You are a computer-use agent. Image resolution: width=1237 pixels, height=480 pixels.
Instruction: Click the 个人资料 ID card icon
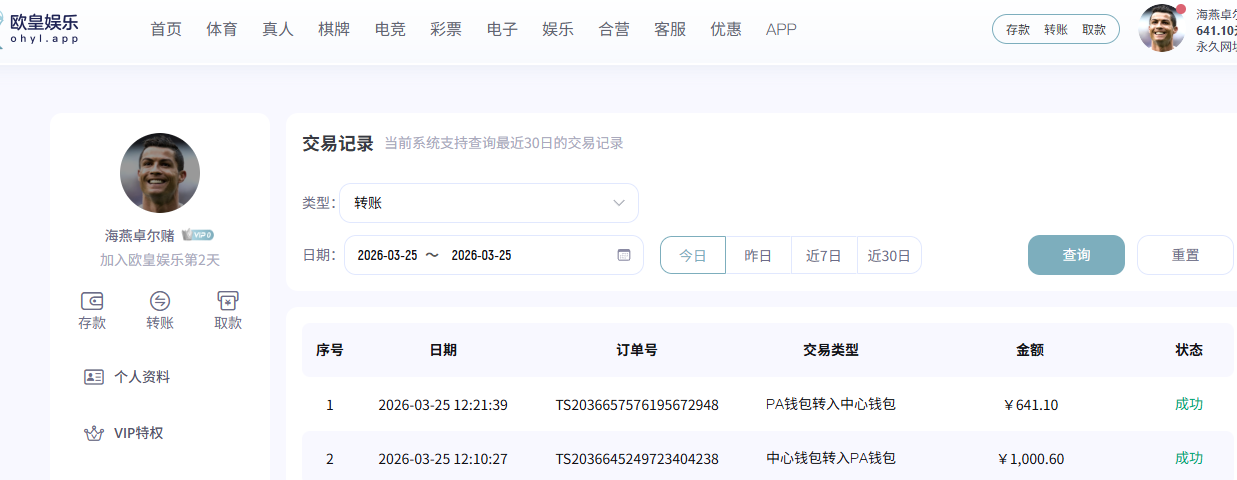pyautogui.click(x=94, y=377)
